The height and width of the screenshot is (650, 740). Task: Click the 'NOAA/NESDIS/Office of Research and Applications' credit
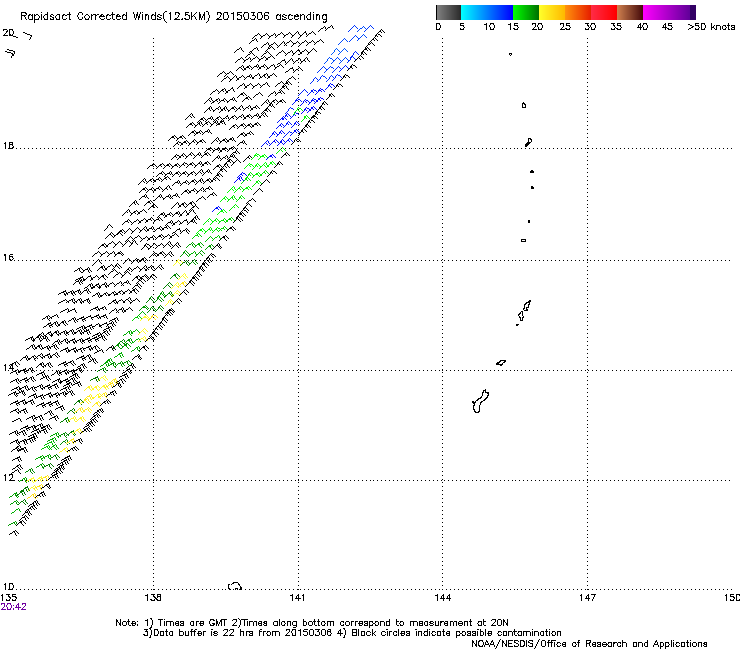click(x=589, y=644)
